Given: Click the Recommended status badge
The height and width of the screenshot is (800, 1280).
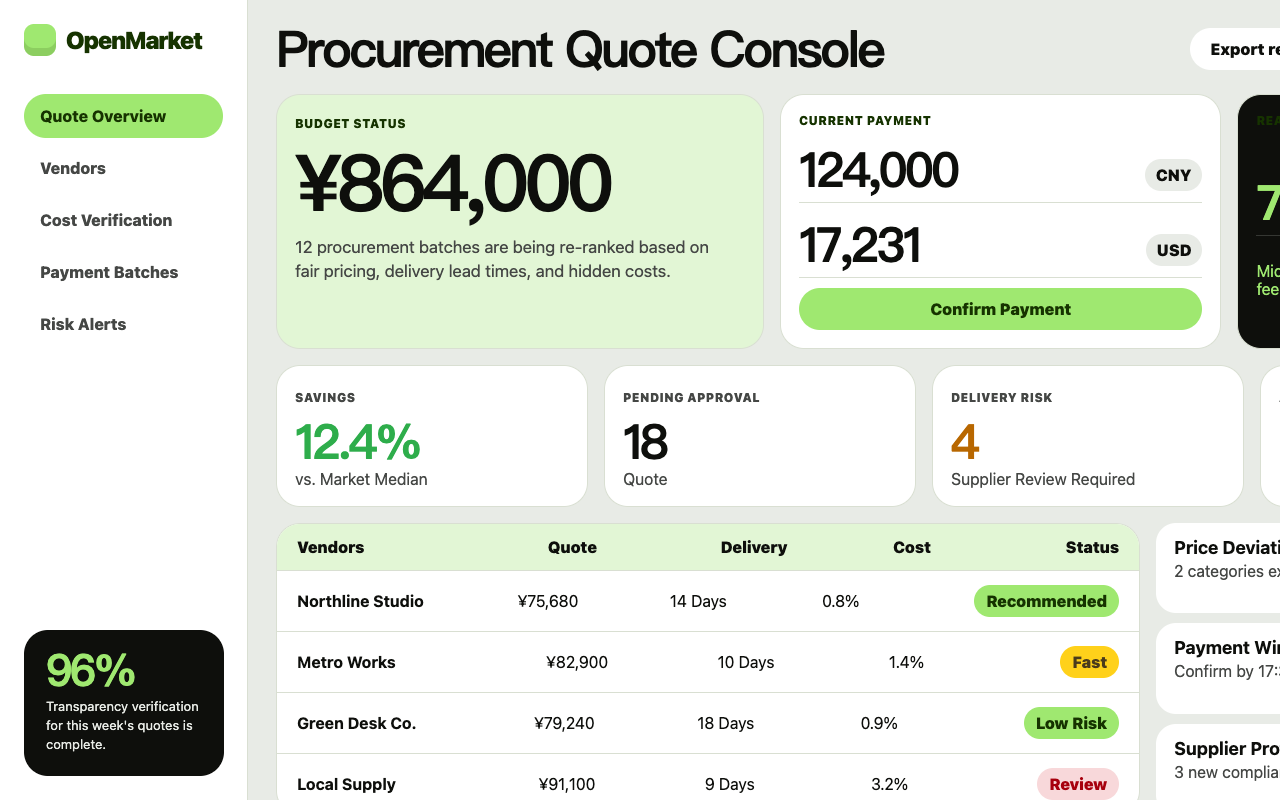Looking at the screenshot, I should click(1046, 601).
